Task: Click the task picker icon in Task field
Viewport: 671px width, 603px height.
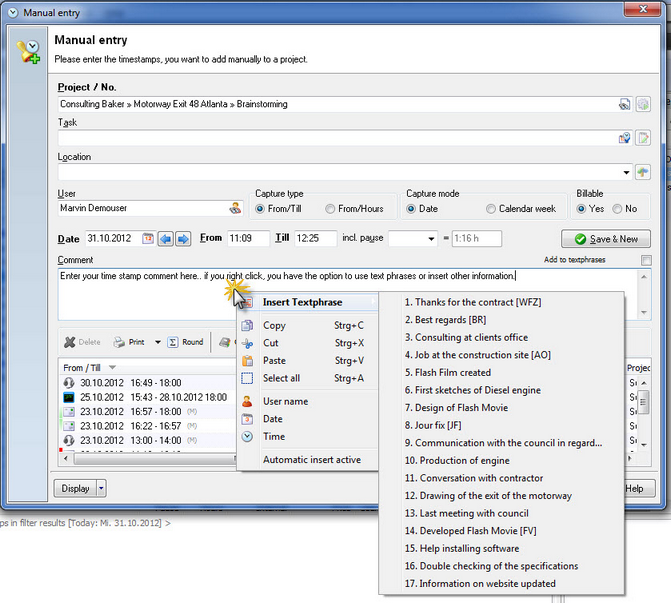Action: (624, 138)
